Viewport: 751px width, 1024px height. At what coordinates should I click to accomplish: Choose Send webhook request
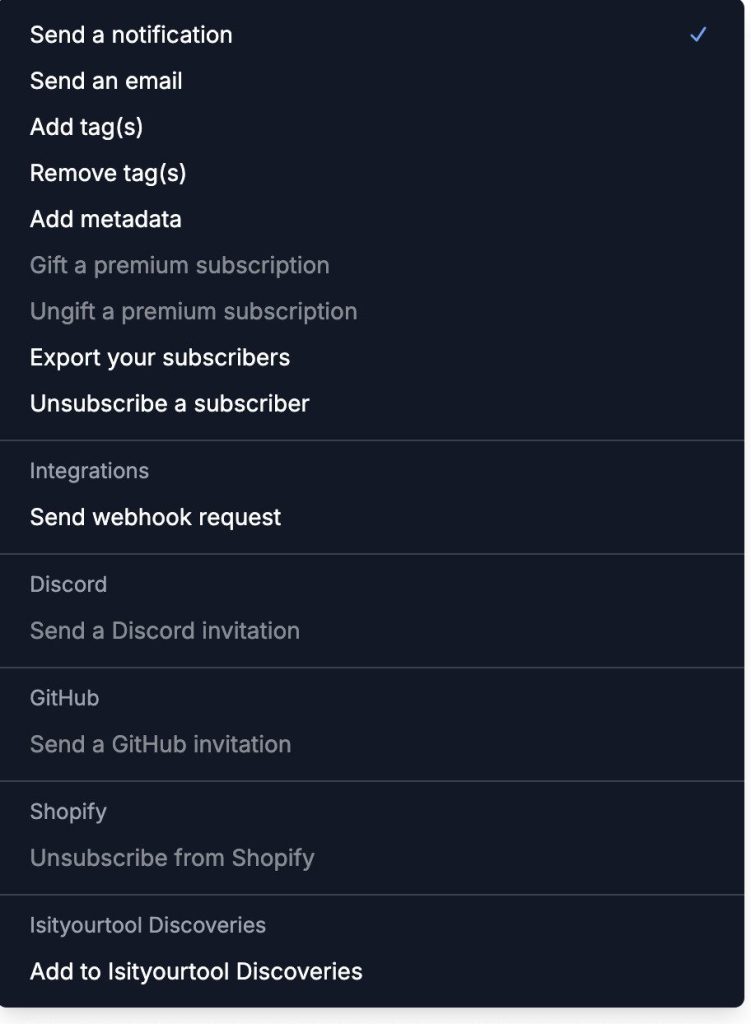372,517
